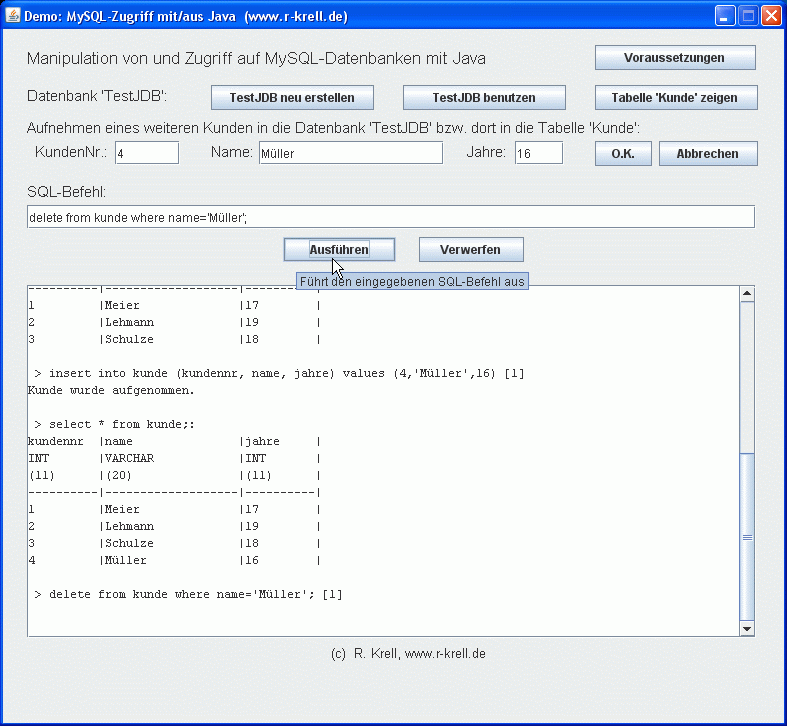787x726 pixels.
Task: Maximize the Demo MySQL-Zugriff window
Action: point(748,16)
